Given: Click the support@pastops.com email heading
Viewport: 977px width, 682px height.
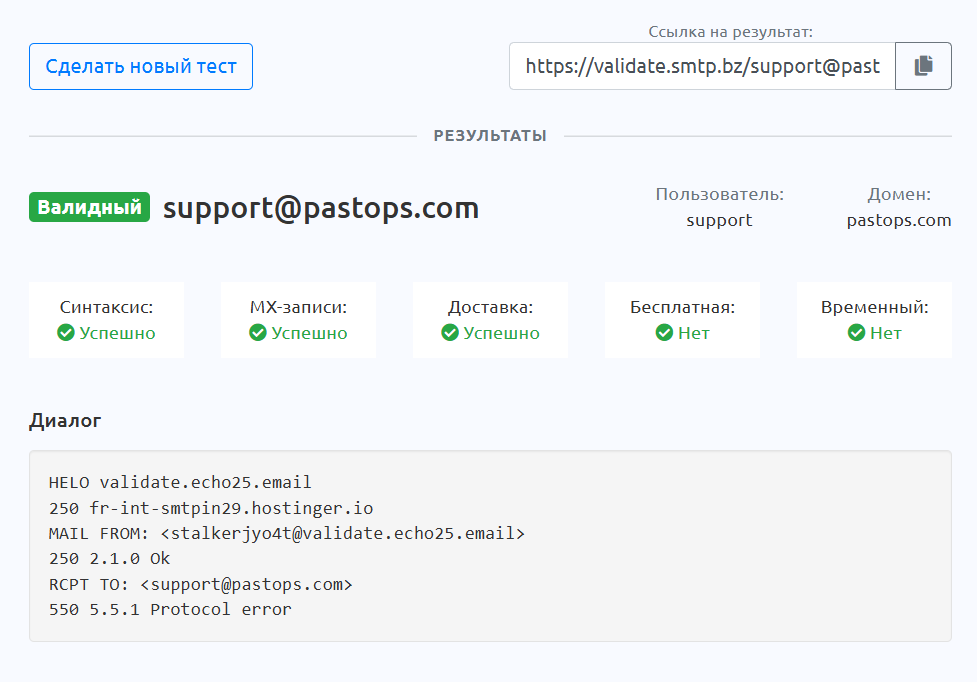Looking at the screenshot, I should point(321,208).
